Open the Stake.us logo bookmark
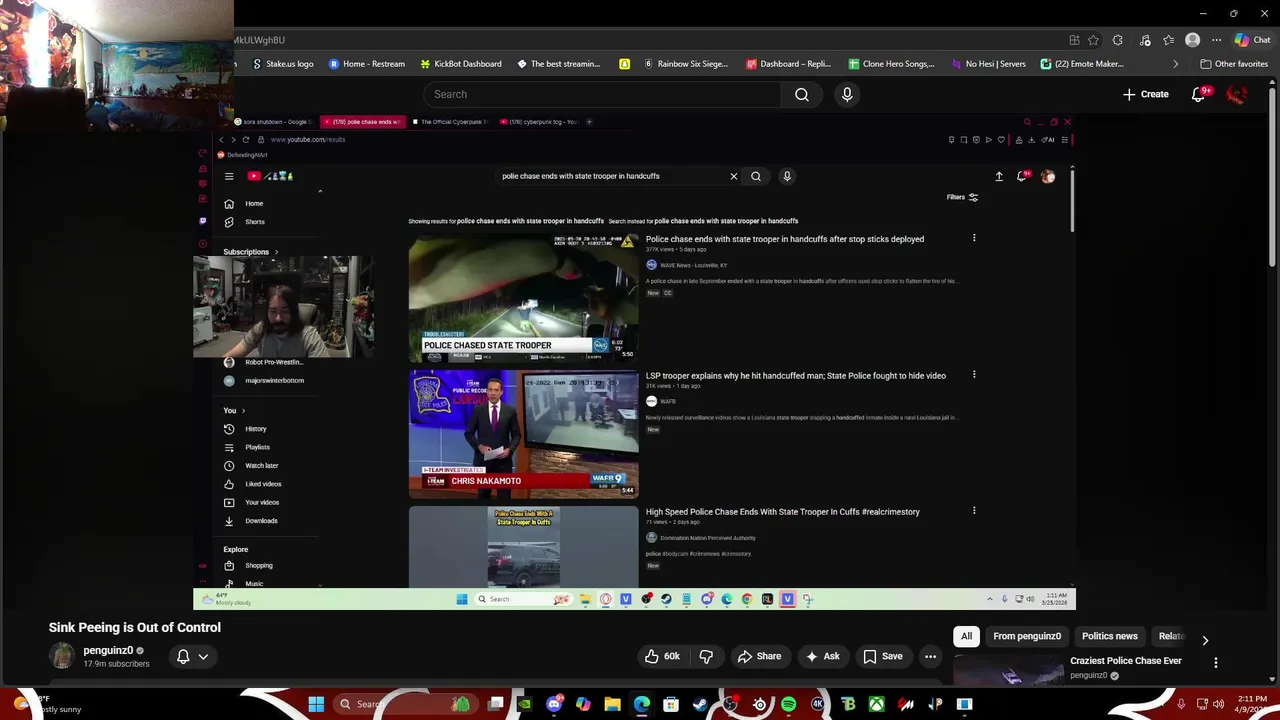Viewport: 1280px width, 720px height. pos(283,64)
